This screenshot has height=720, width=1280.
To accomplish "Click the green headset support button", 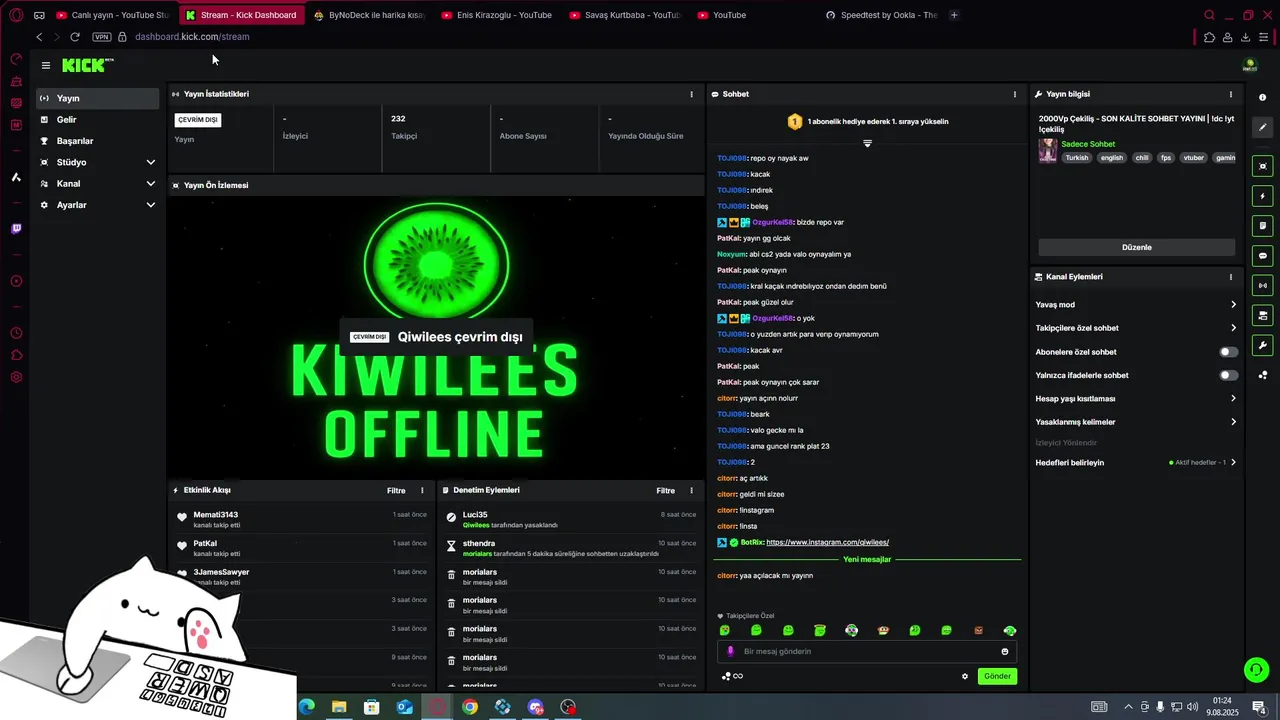I will point(1255,669).
